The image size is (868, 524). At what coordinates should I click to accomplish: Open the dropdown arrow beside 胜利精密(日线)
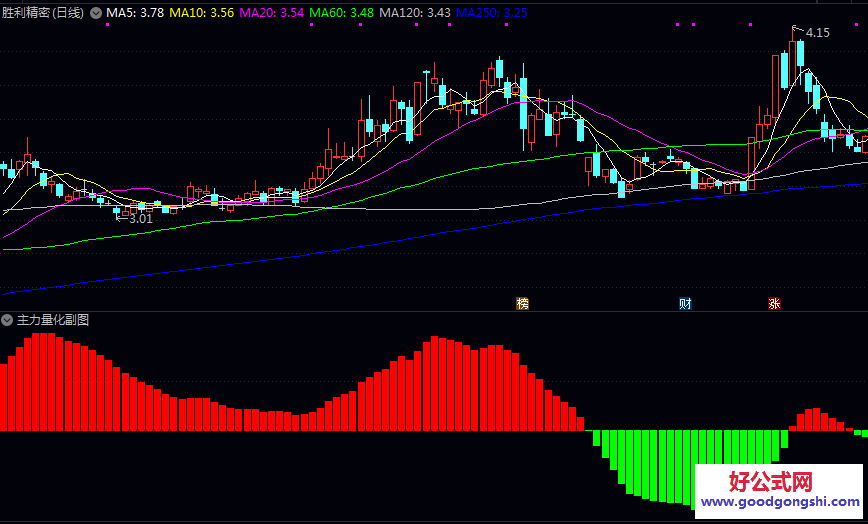pos(96,13)
